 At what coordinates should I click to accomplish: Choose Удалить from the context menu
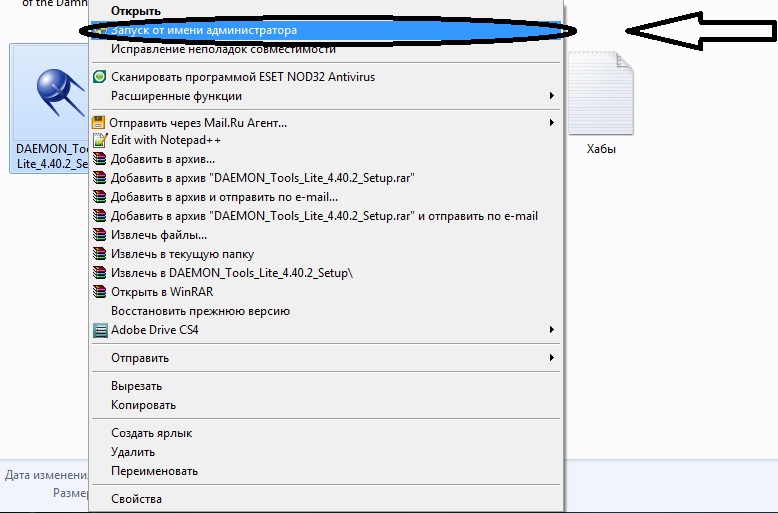point(326,452)
